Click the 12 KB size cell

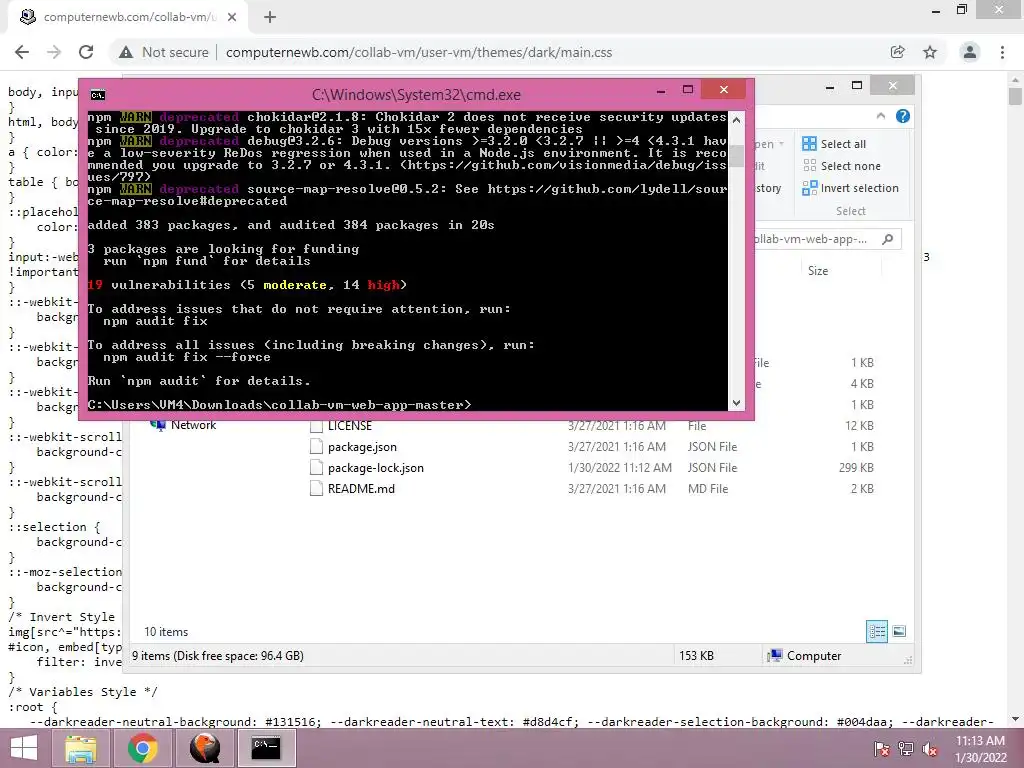(x=859, y=426)
